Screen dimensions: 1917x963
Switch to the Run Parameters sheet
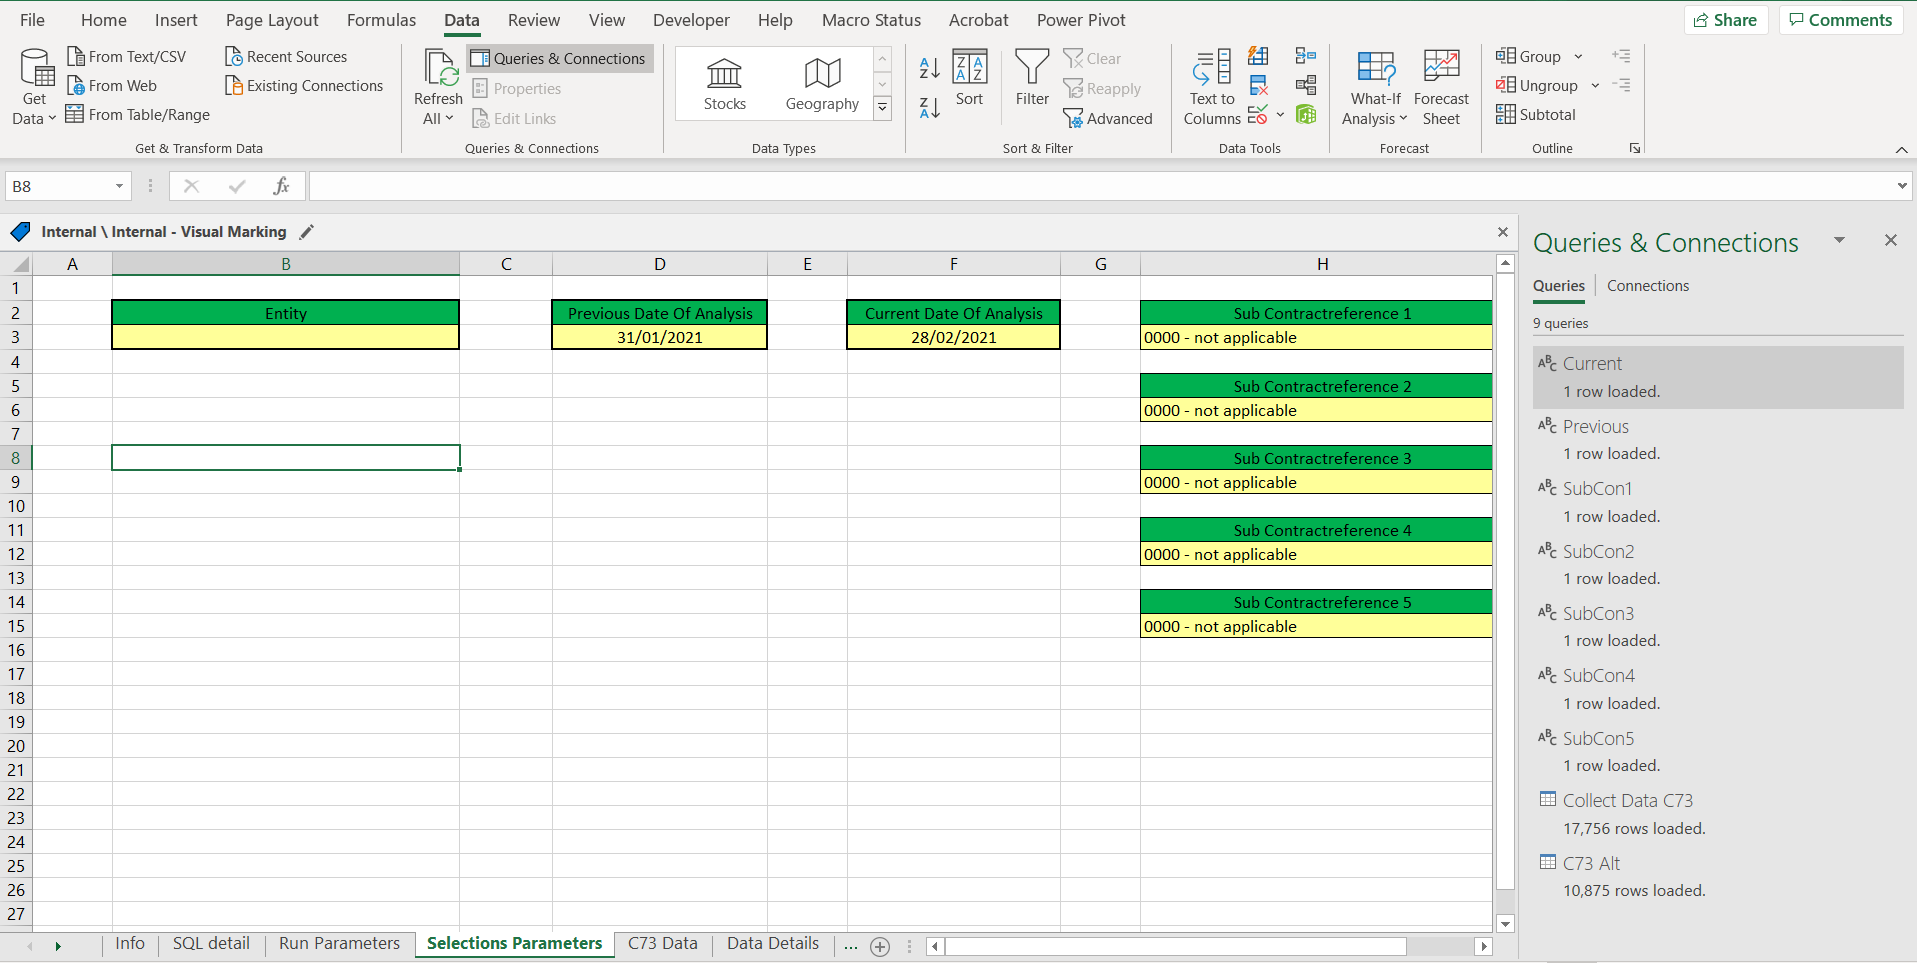[339, 944]
